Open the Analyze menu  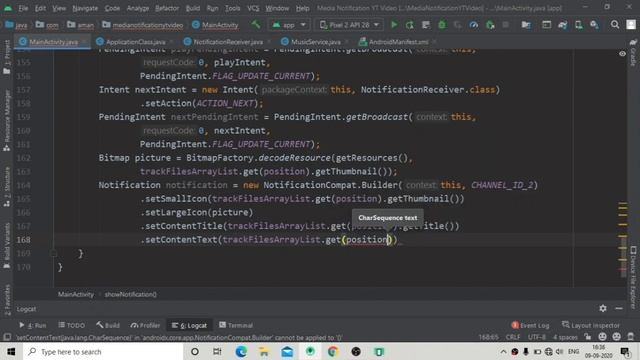pyautogui.click(x=138, y=8)
